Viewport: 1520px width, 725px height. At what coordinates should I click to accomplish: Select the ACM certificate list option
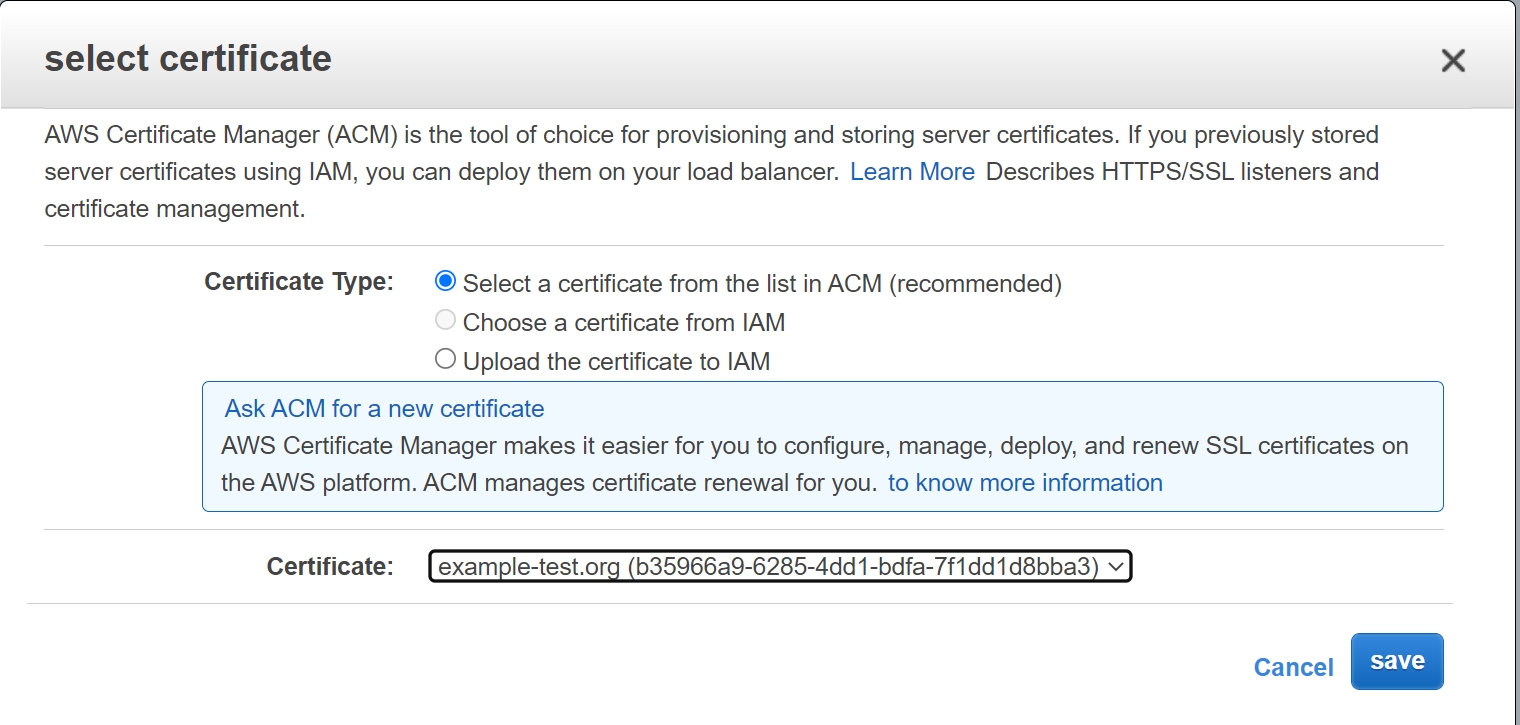[x=446, y=282]
